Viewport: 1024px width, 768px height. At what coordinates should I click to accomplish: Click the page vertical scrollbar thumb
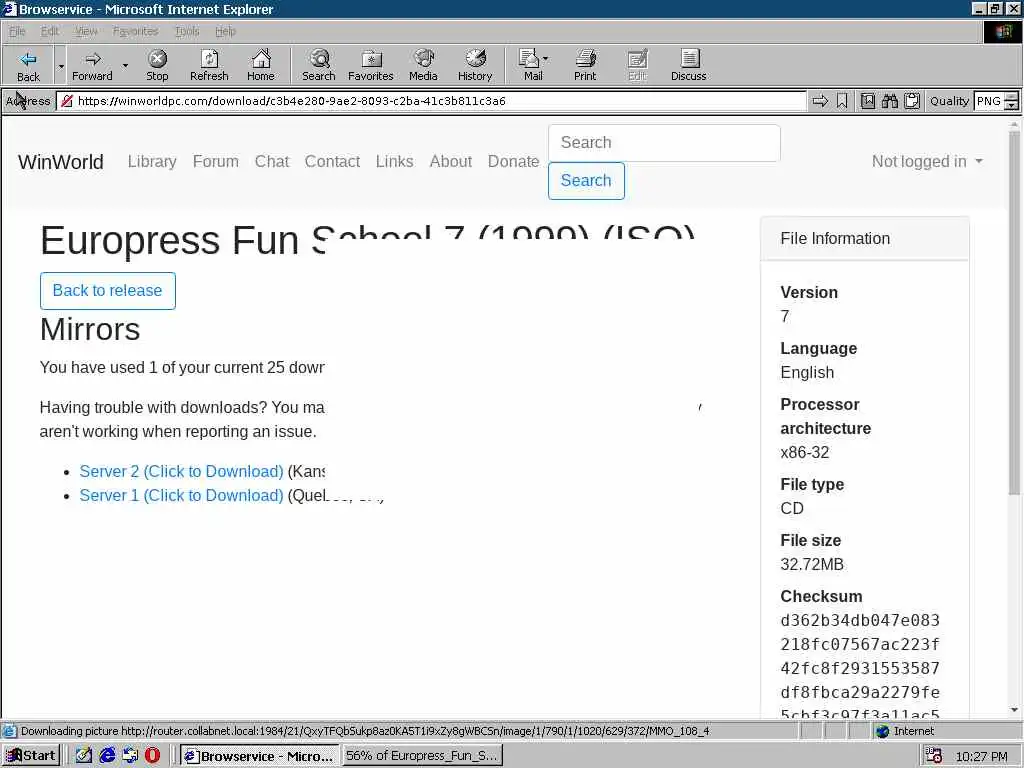tap(1014, 313)
